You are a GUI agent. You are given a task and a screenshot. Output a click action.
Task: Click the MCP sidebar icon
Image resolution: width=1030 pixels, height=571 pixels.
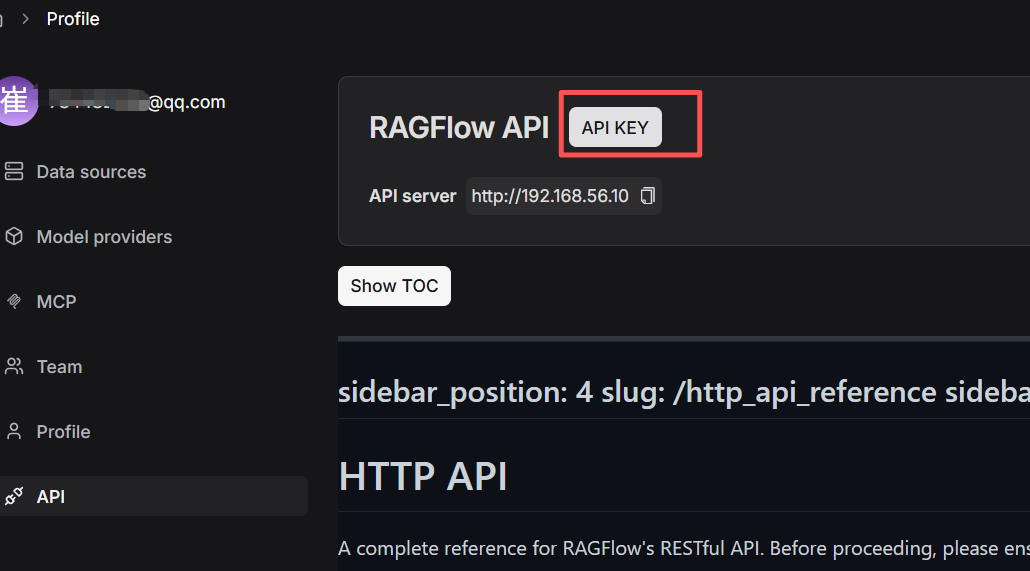(x=14, y=302)
